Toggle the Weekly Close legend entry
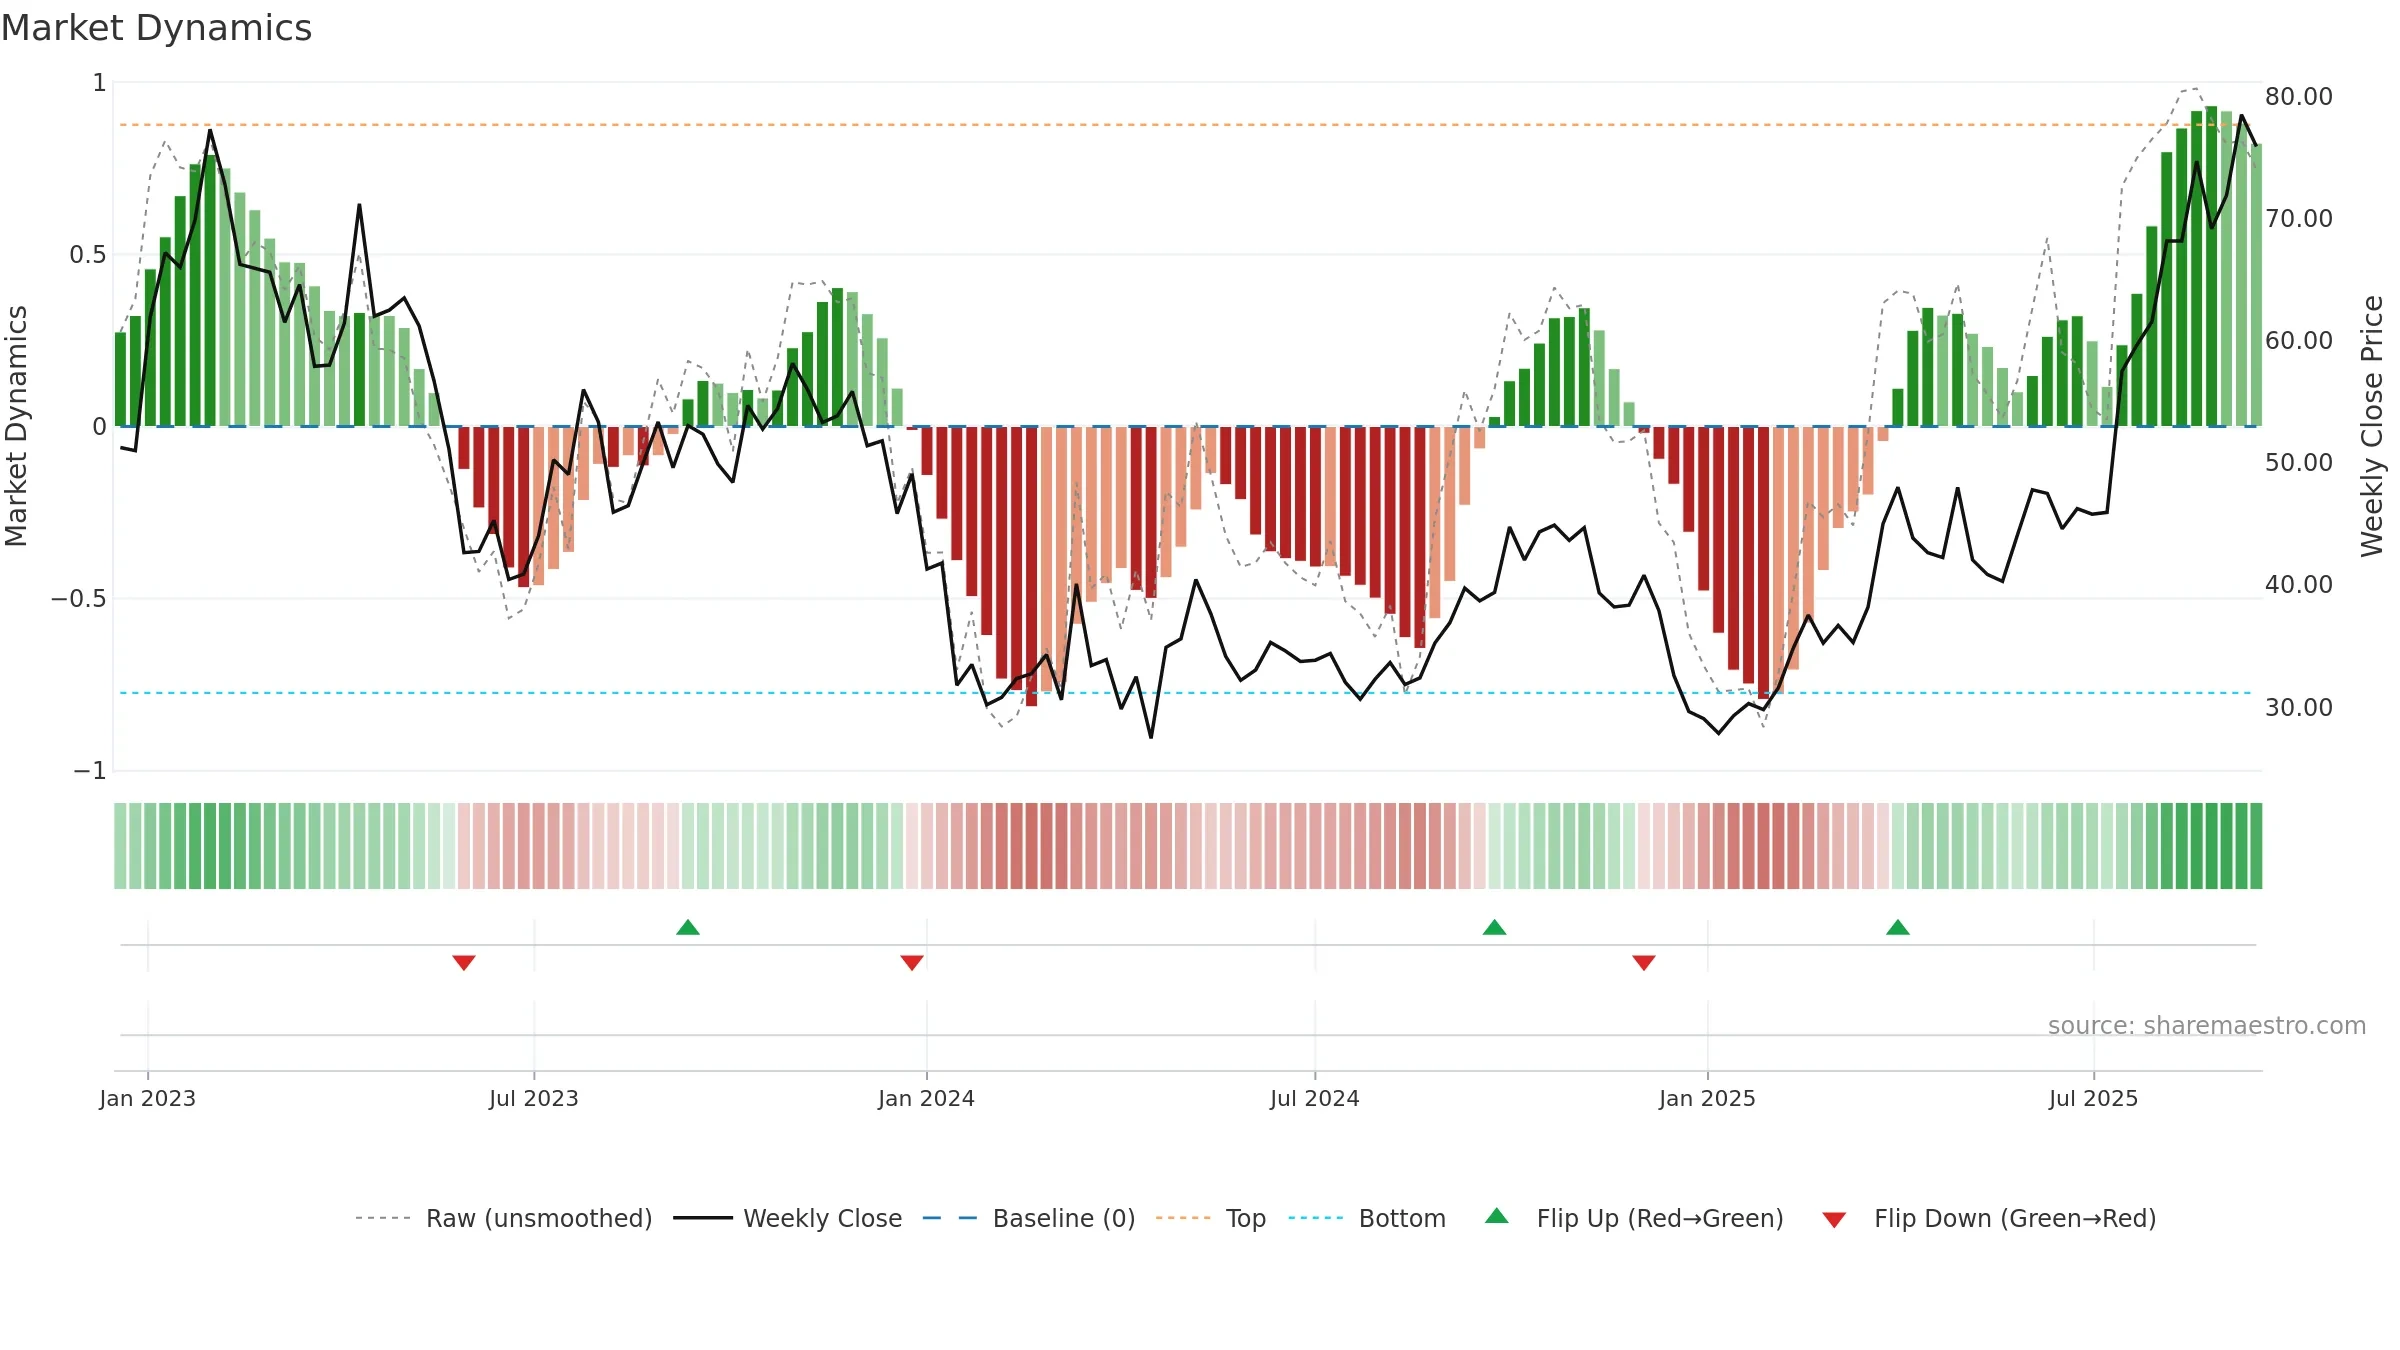The height and width of the screenshot is (1350, 2400). (x=788, y=1218)
